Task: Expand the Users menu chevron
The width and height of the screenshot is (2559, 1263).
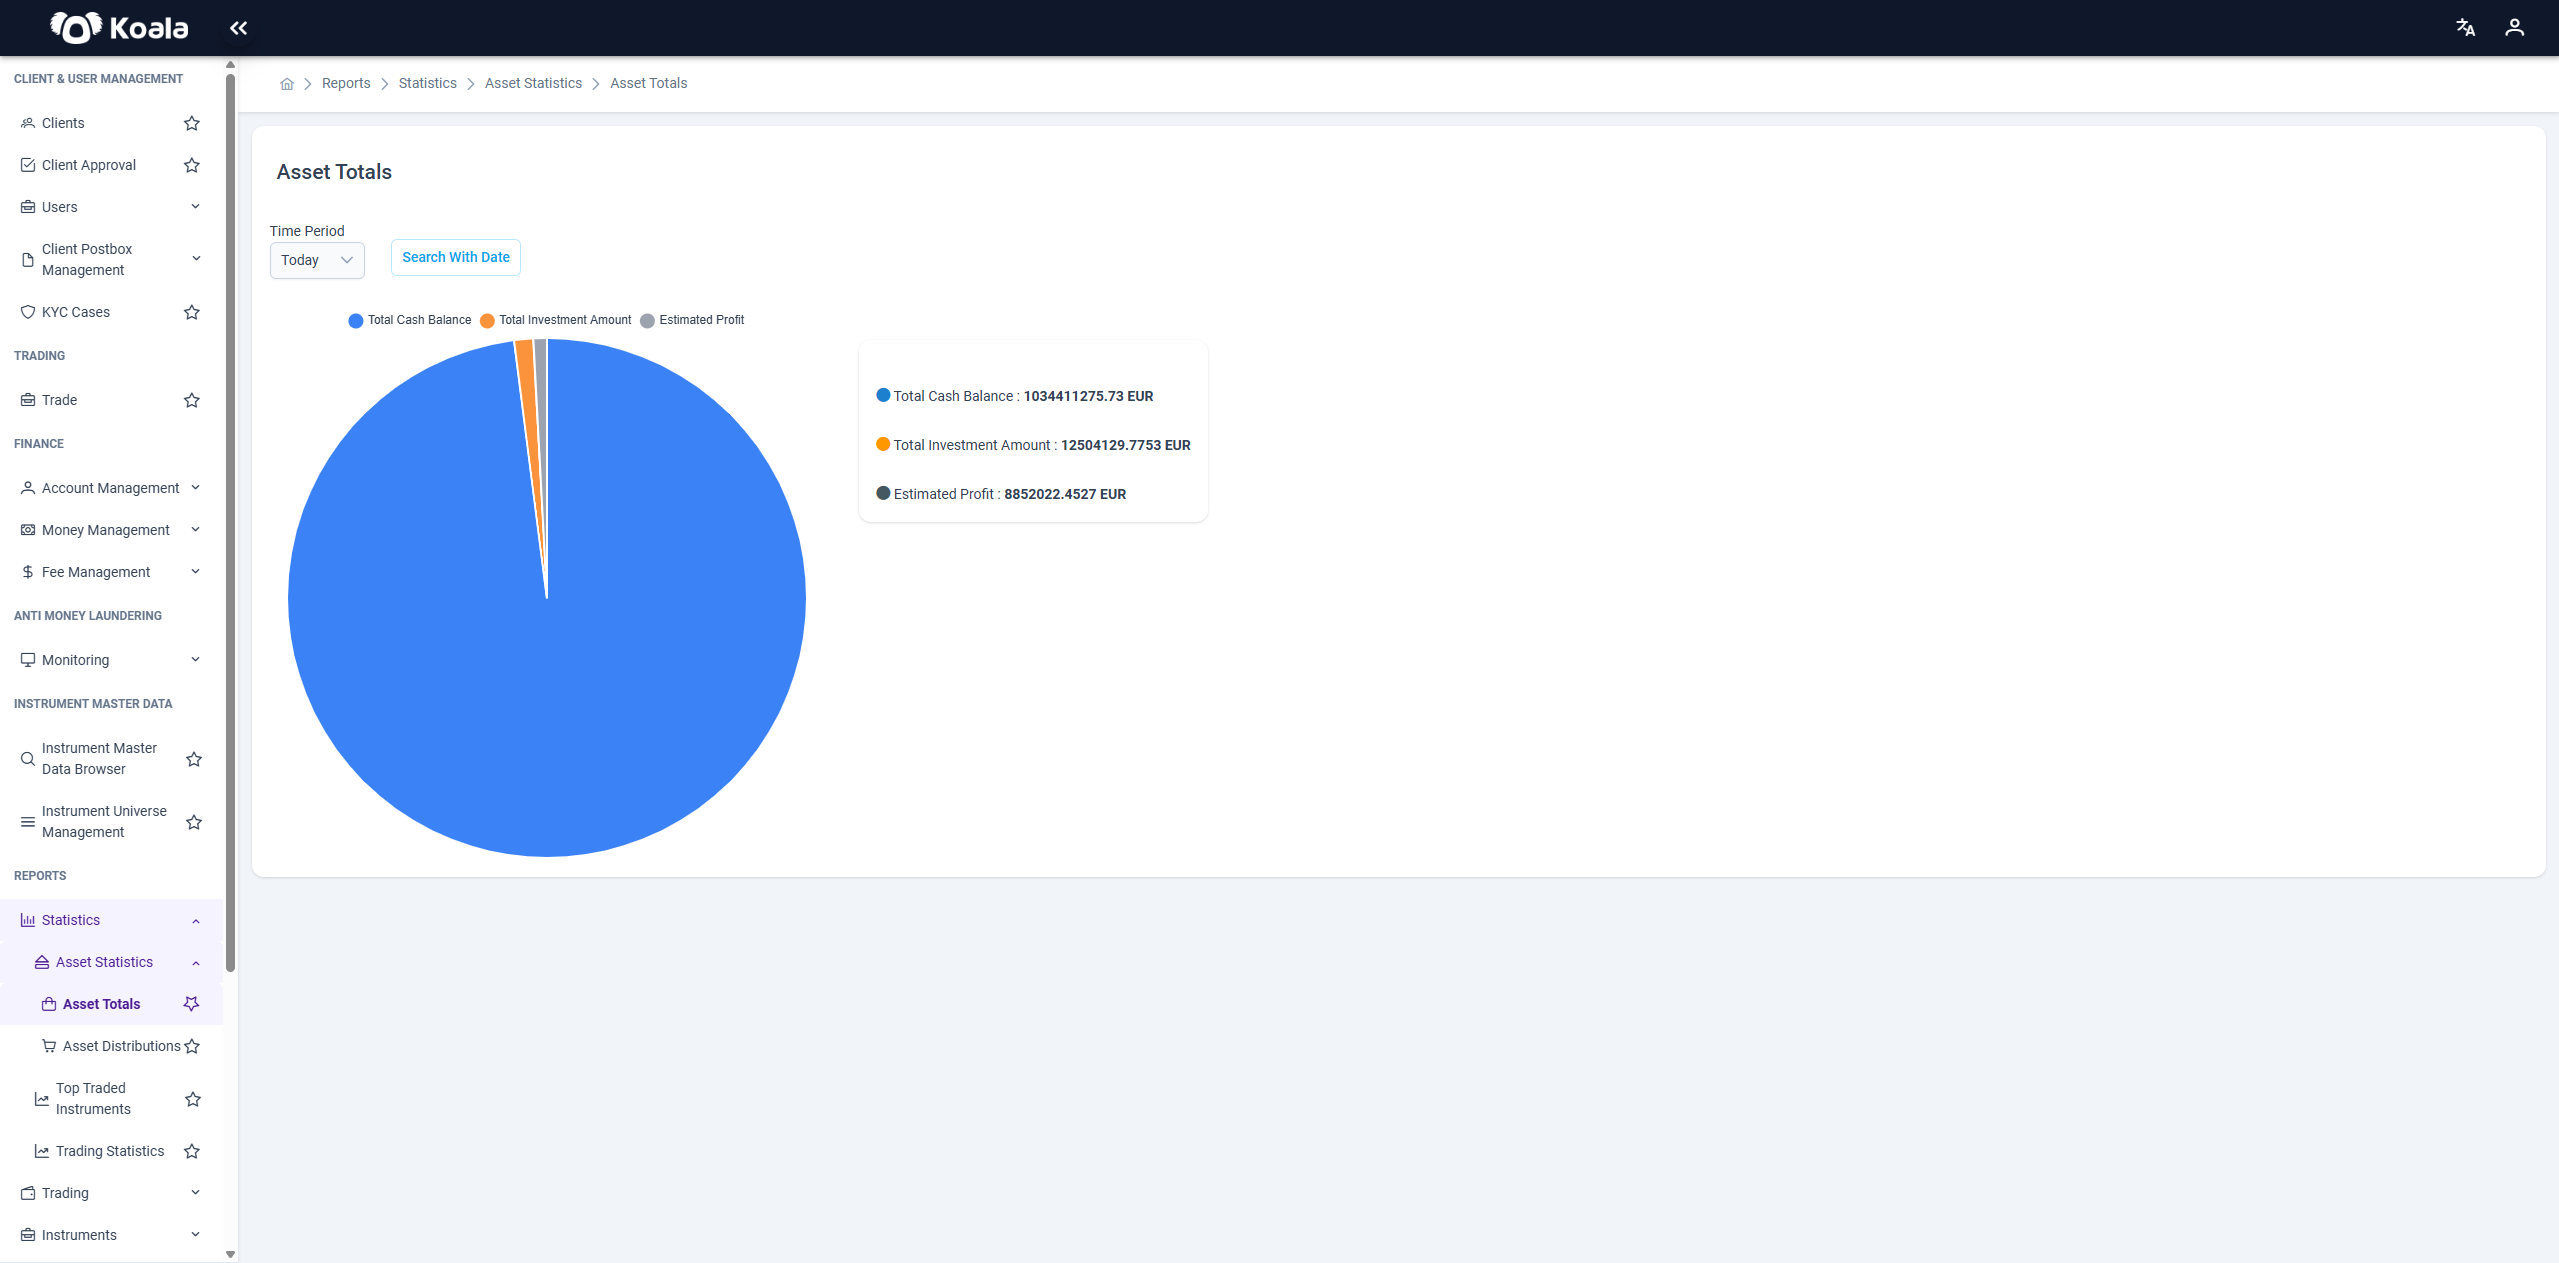Action: click(196, 207)
